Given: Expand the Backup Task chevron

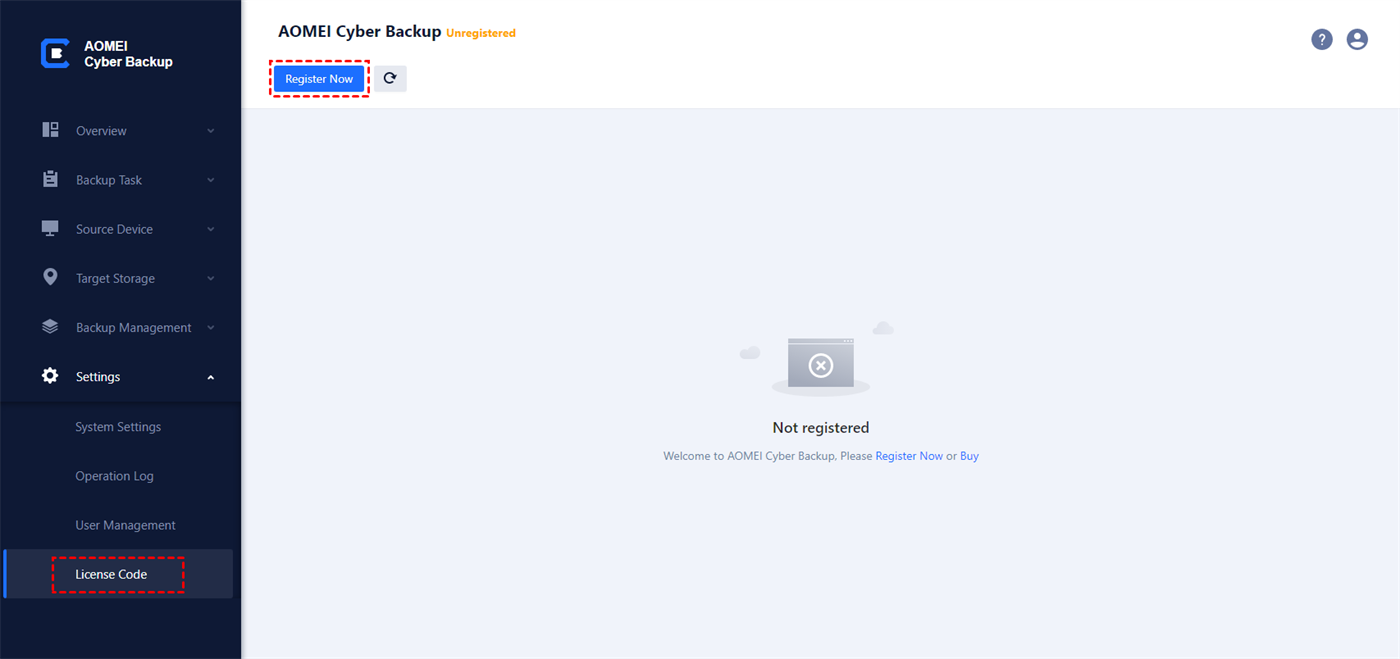Looking at the screenshot, I should [211, 180].
